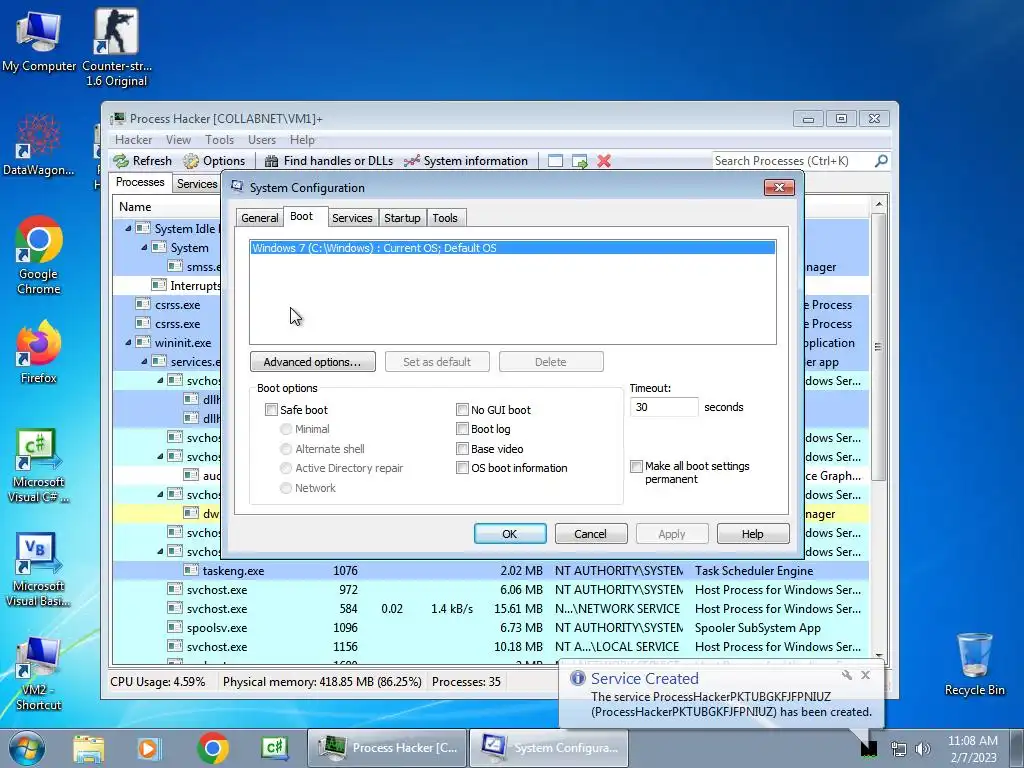Viewport: 1024px width, 768px height.
Task: Click the red X terminate toolbar icon
Action: coord(604,161)
